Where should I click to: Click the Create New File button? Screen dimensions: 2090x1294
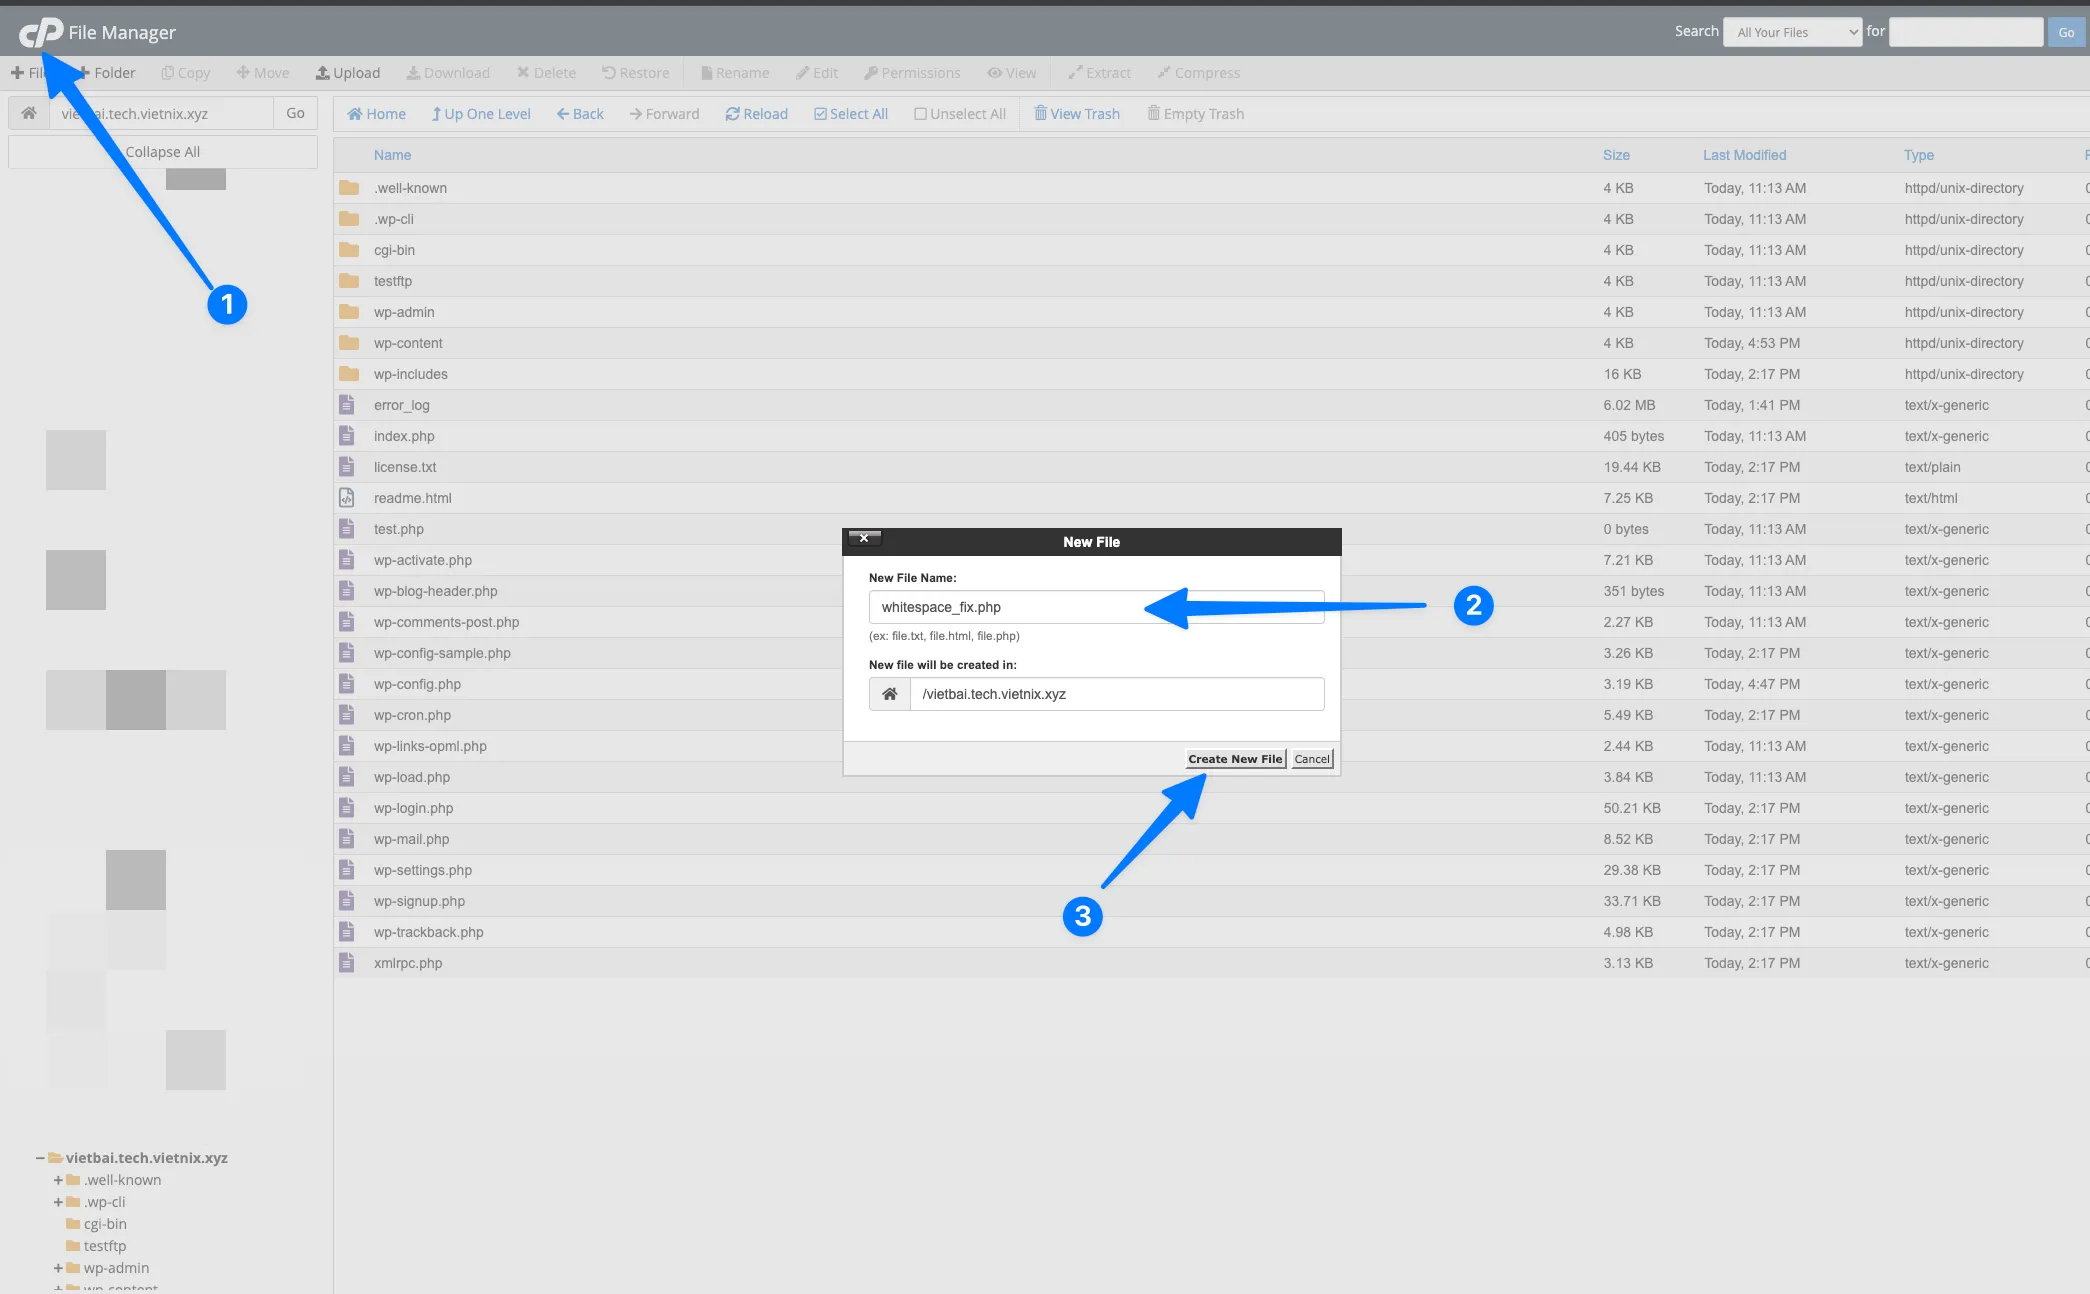[x=1234, y=758]
